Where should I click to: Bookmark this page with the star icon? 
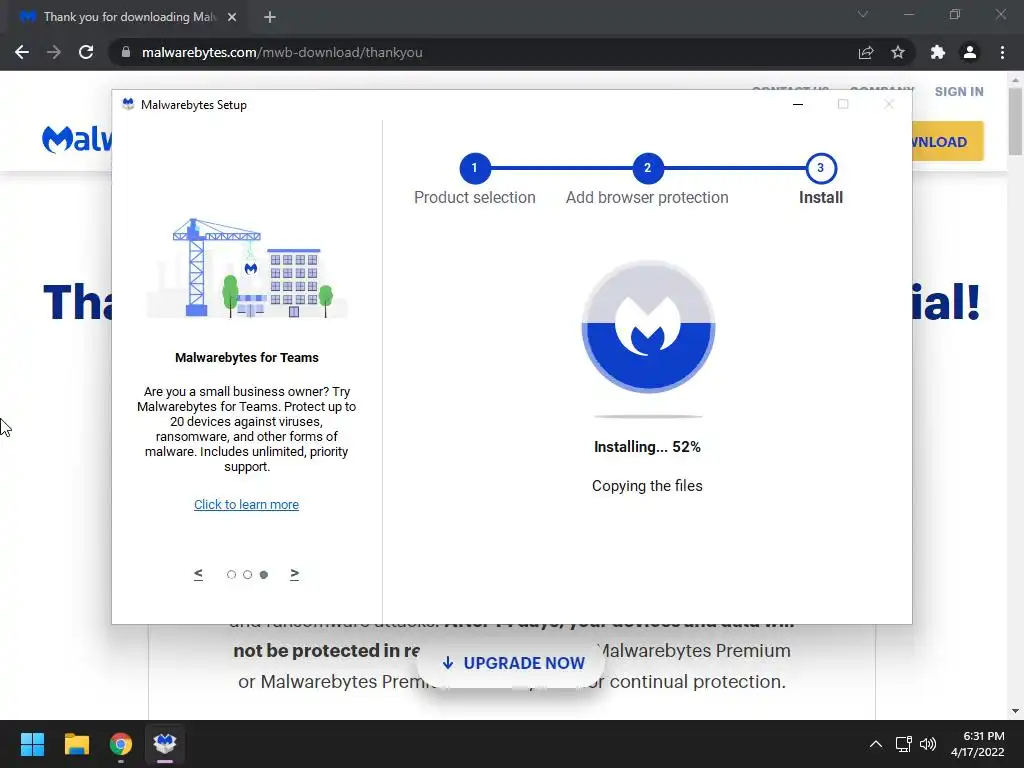coord(898,52)
